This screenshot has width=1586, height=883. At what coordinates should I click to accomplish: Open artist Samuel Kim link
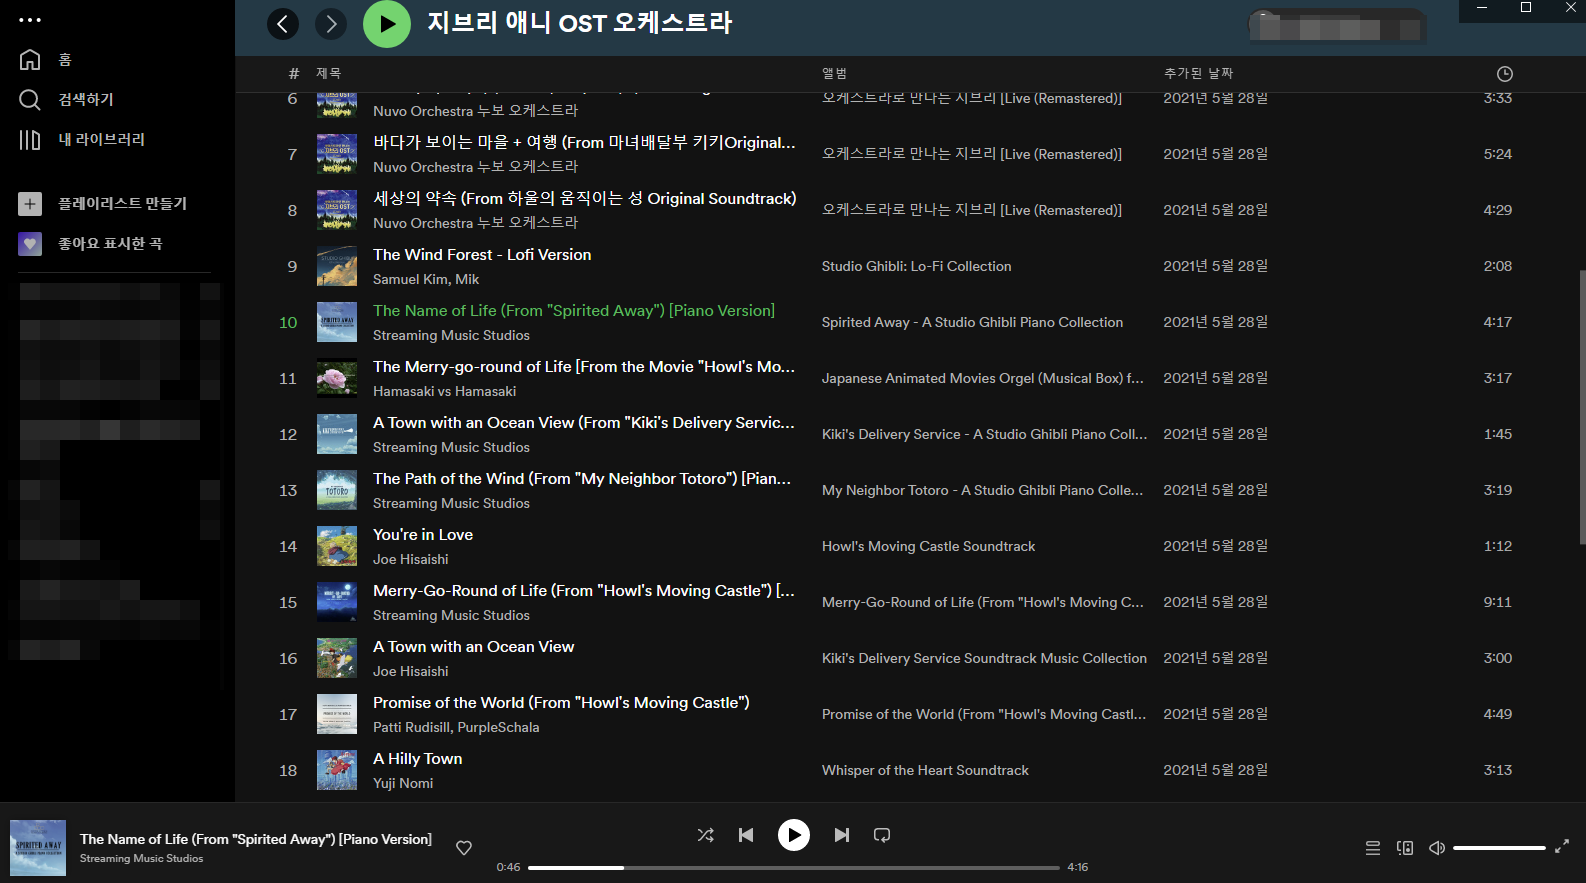pos(411,280)
